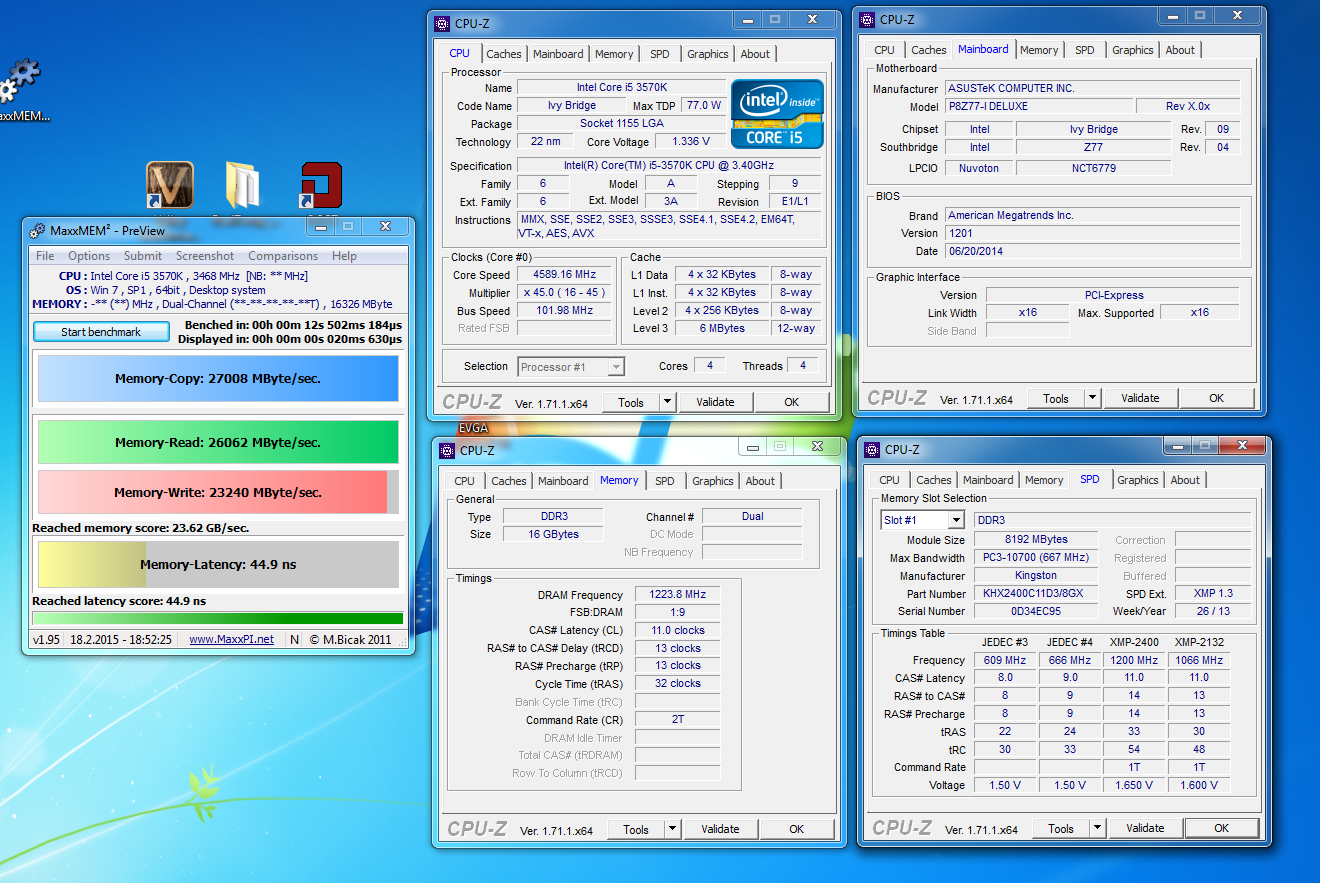This screenshot has width=1320, height=883.
Task: Click the Max Bandwidth PC3-10700 (667 MHz) value
Action: [1035, 558]
